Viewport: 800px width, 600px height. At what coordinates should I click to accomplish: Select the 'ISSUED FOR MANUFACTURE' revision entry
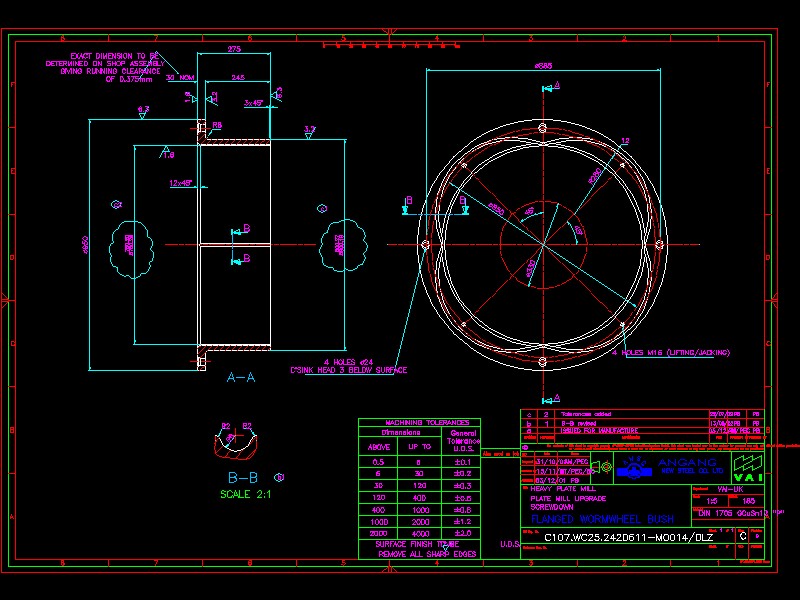coord(600,431)
